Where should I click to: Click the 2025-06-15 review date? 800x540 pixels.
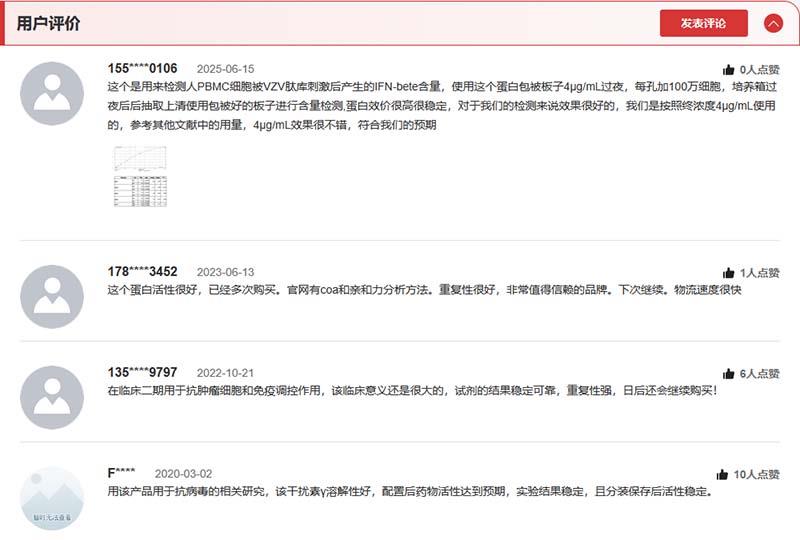[225, 69]
